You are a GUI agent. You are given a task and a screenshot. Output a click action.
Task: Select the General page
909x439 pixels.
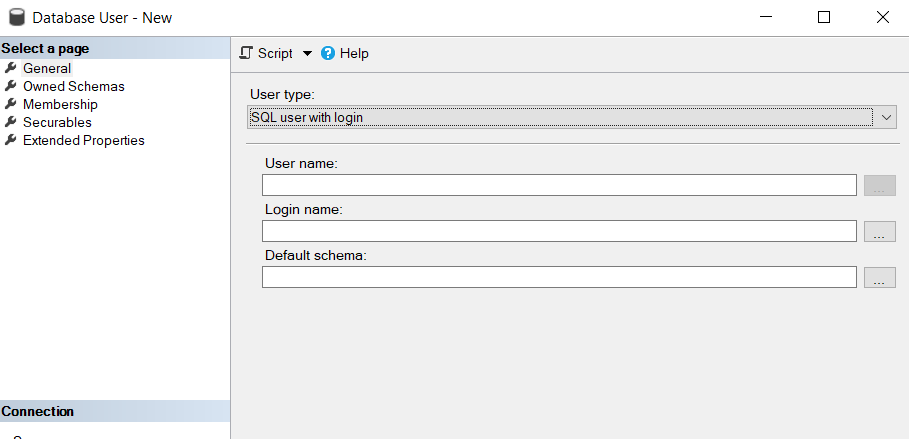coord(47,68)
